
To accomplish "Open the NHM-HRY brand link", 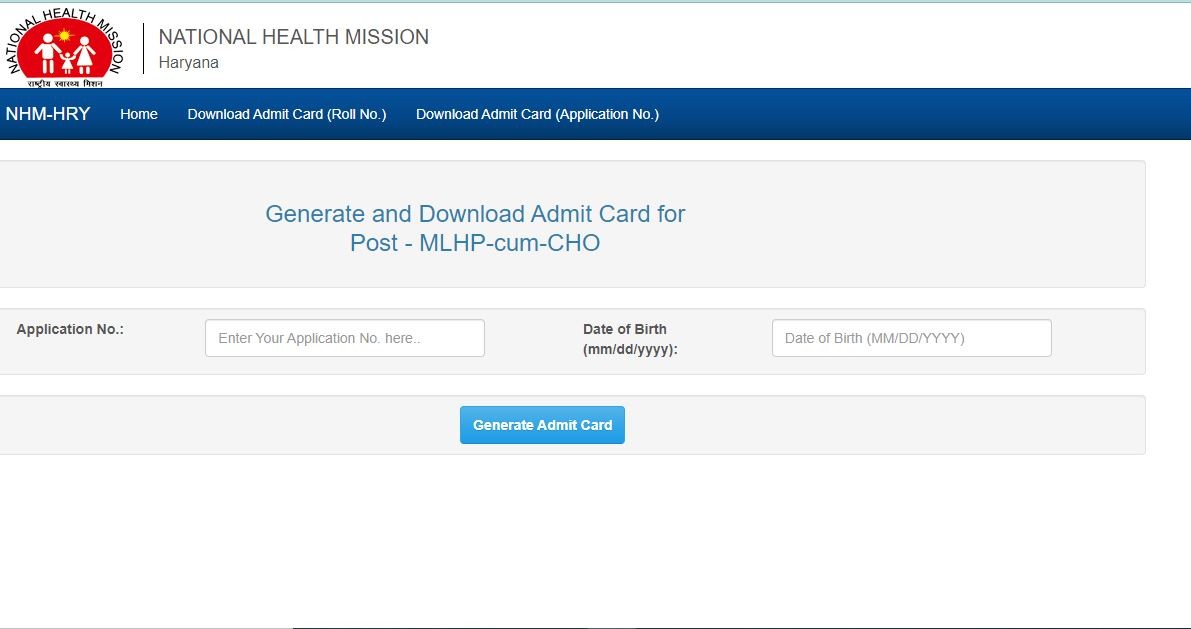I will pyautogui.click(x=48, y=114).
